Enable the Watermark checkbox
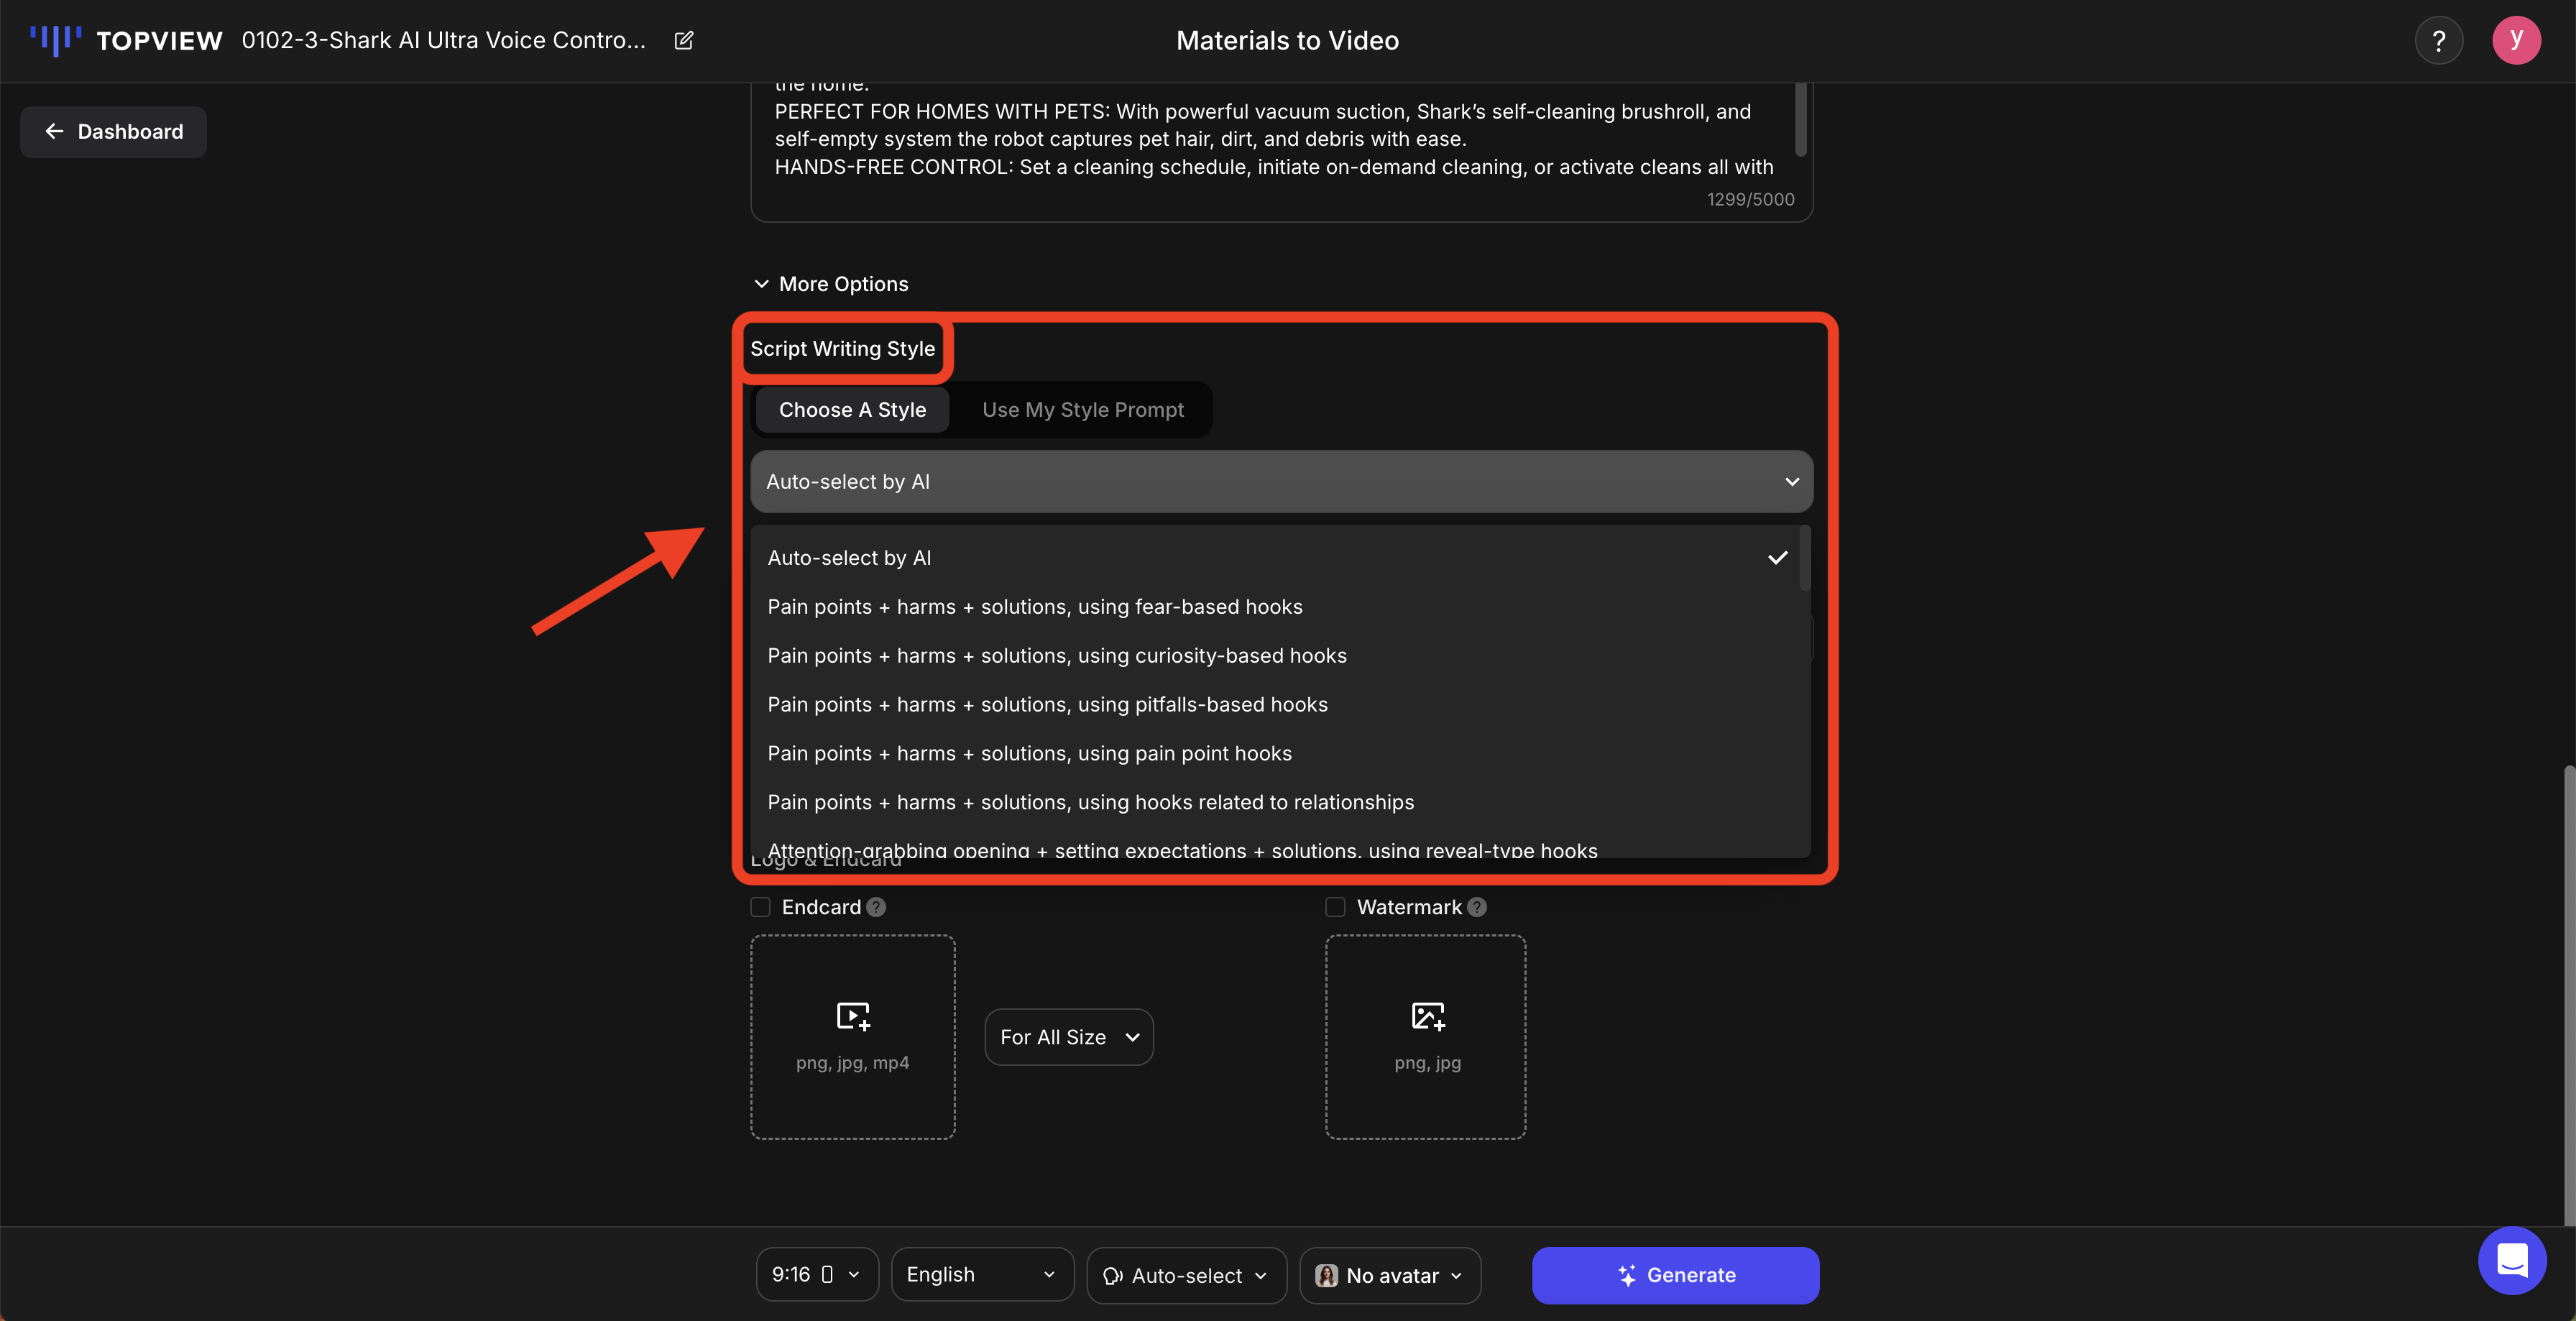 1335,907
